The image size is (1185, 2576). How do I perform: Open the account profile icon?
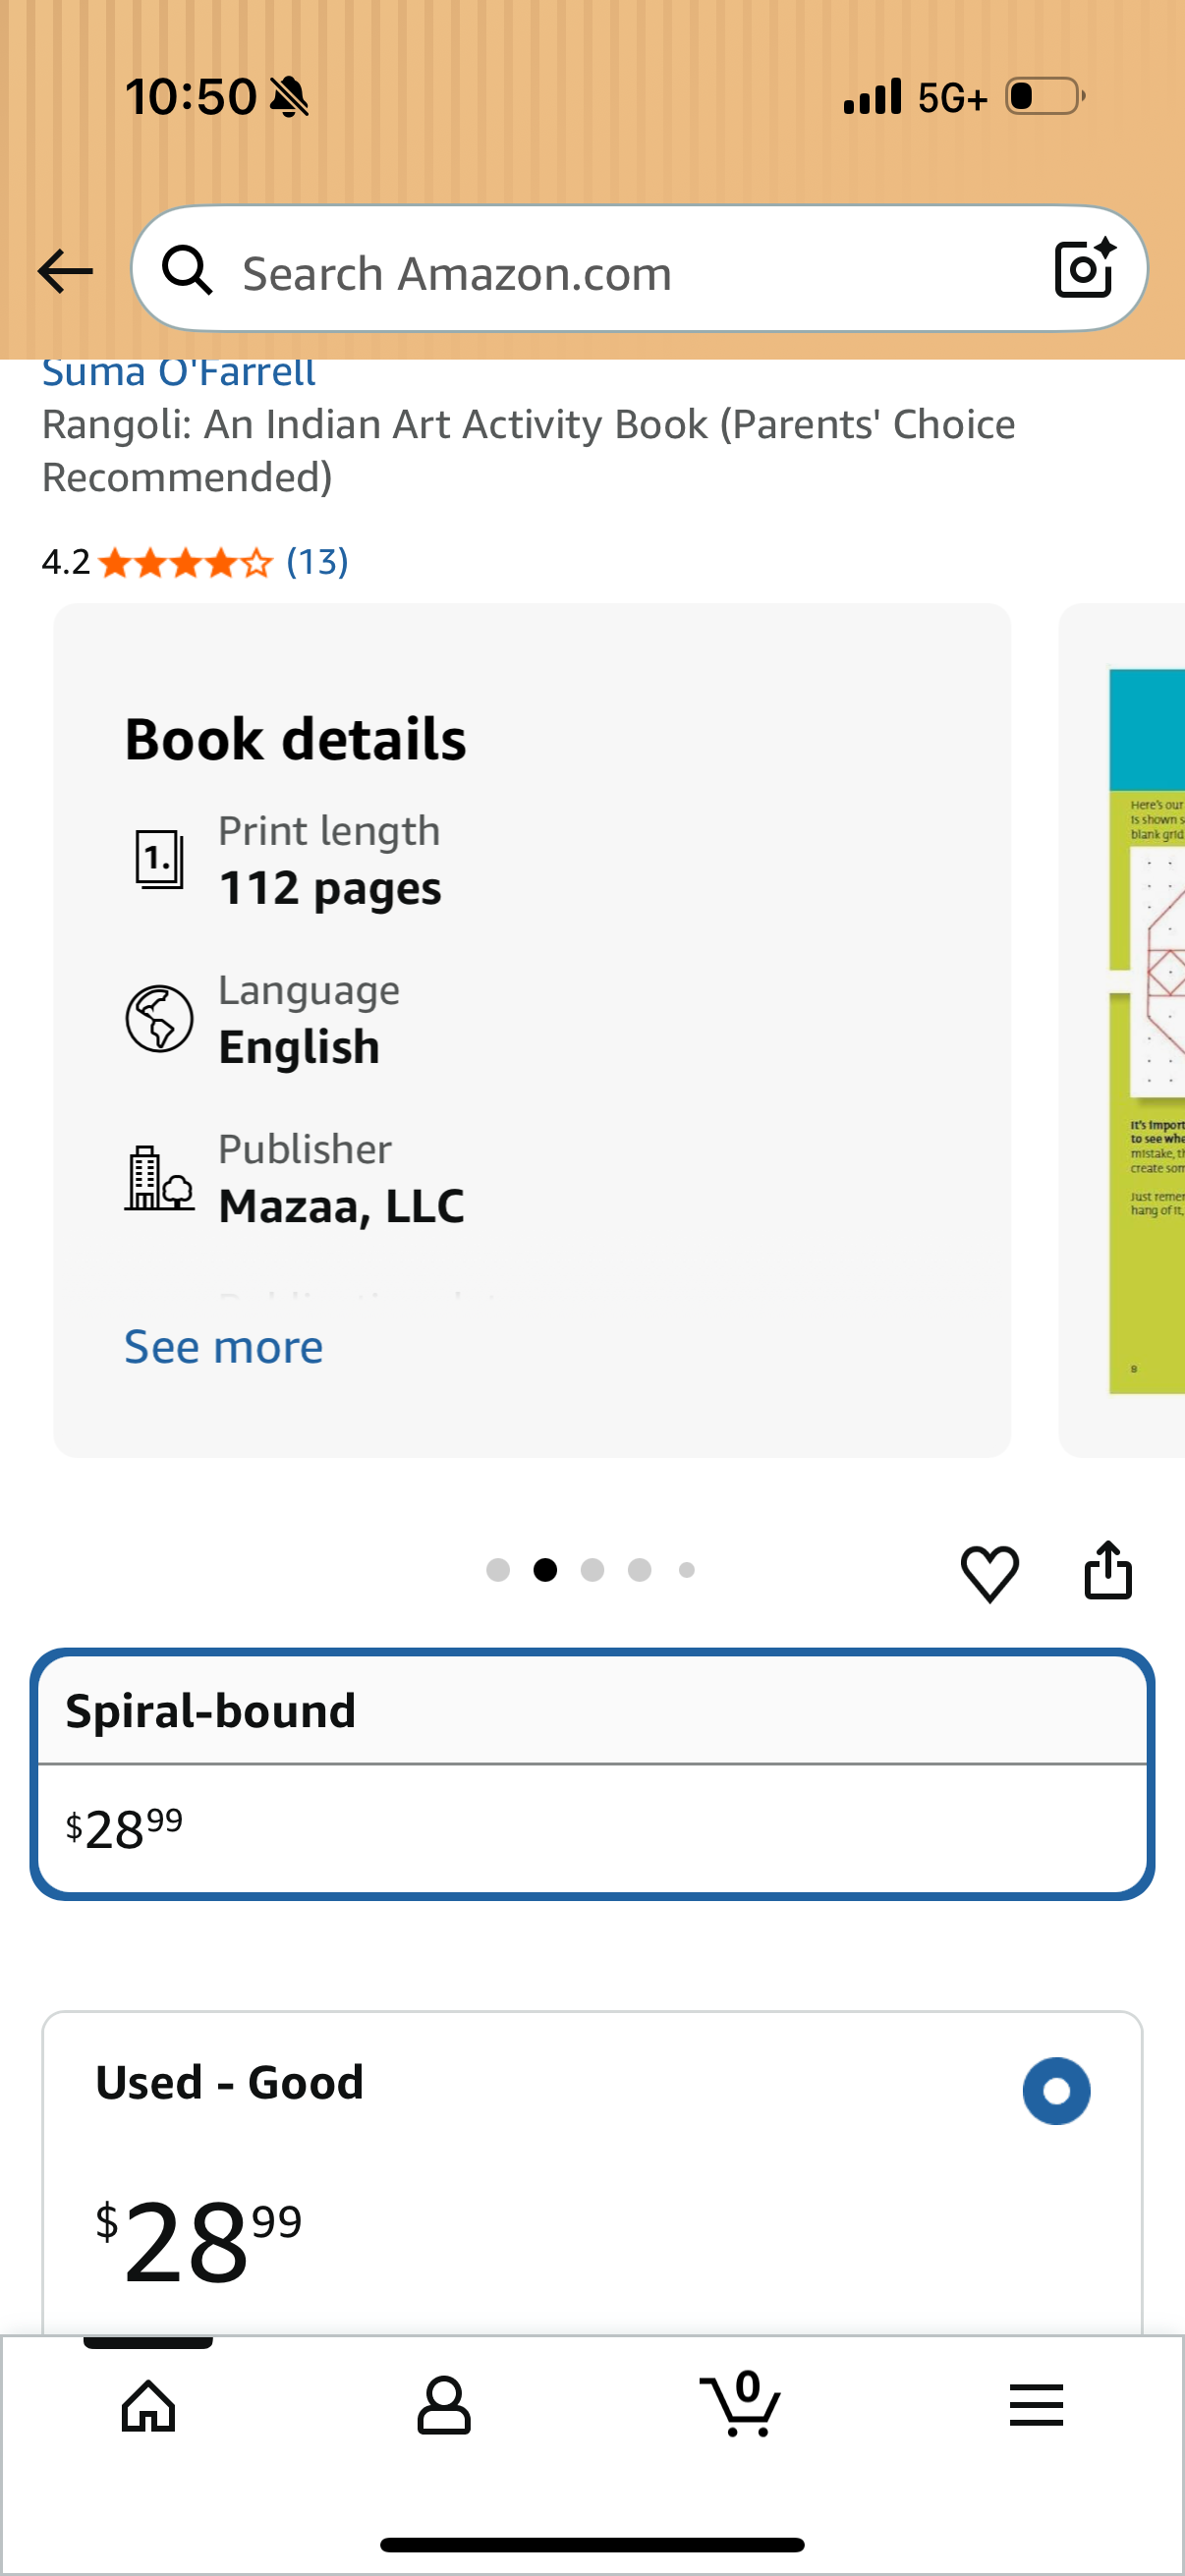pos(444,2405)
